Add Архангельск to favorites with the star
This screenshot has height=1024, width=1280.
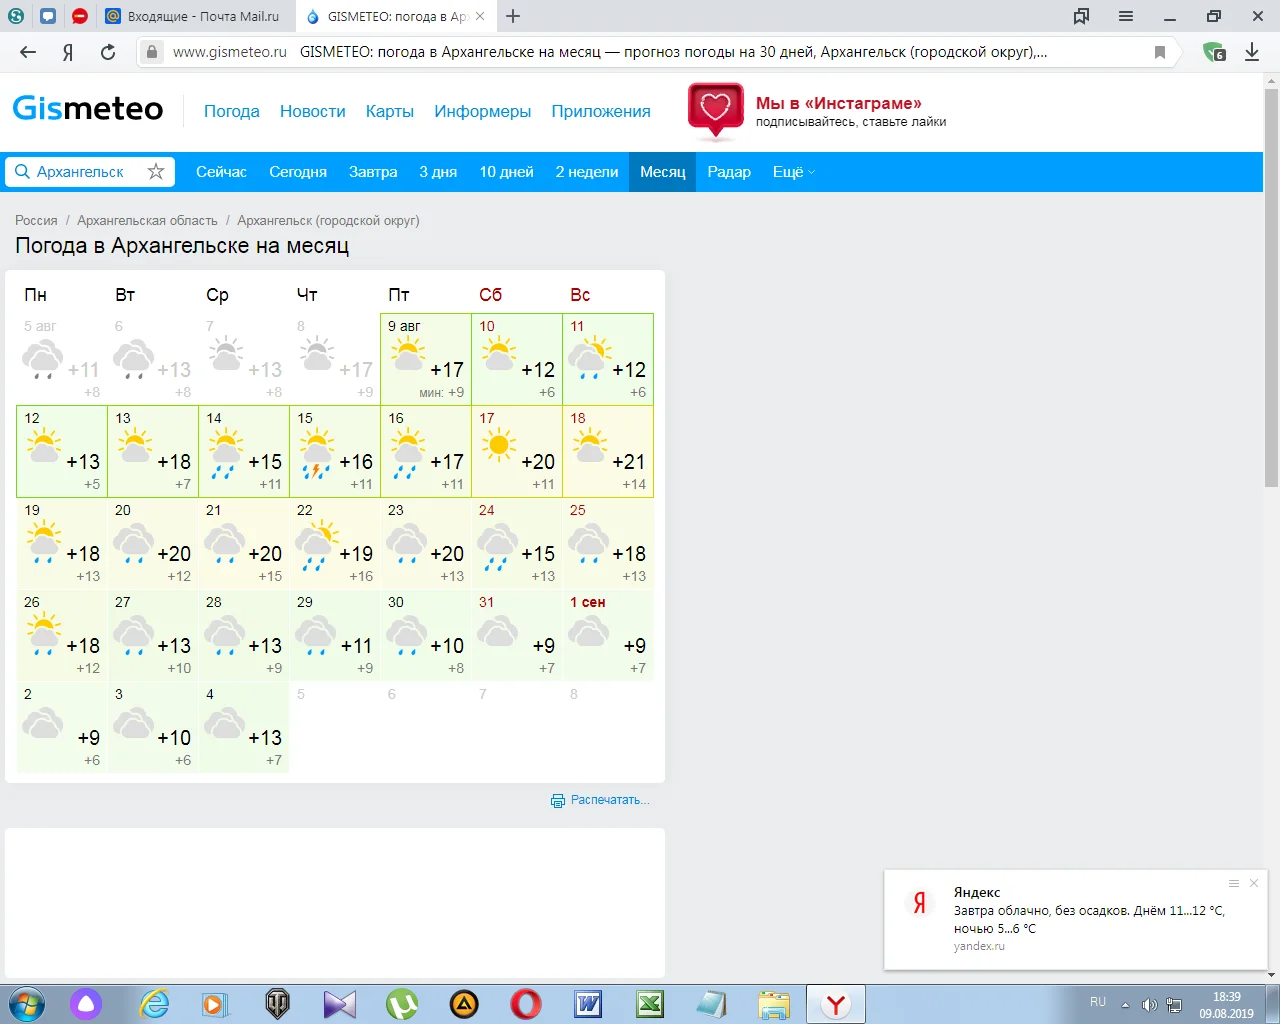tap(156, 171)
